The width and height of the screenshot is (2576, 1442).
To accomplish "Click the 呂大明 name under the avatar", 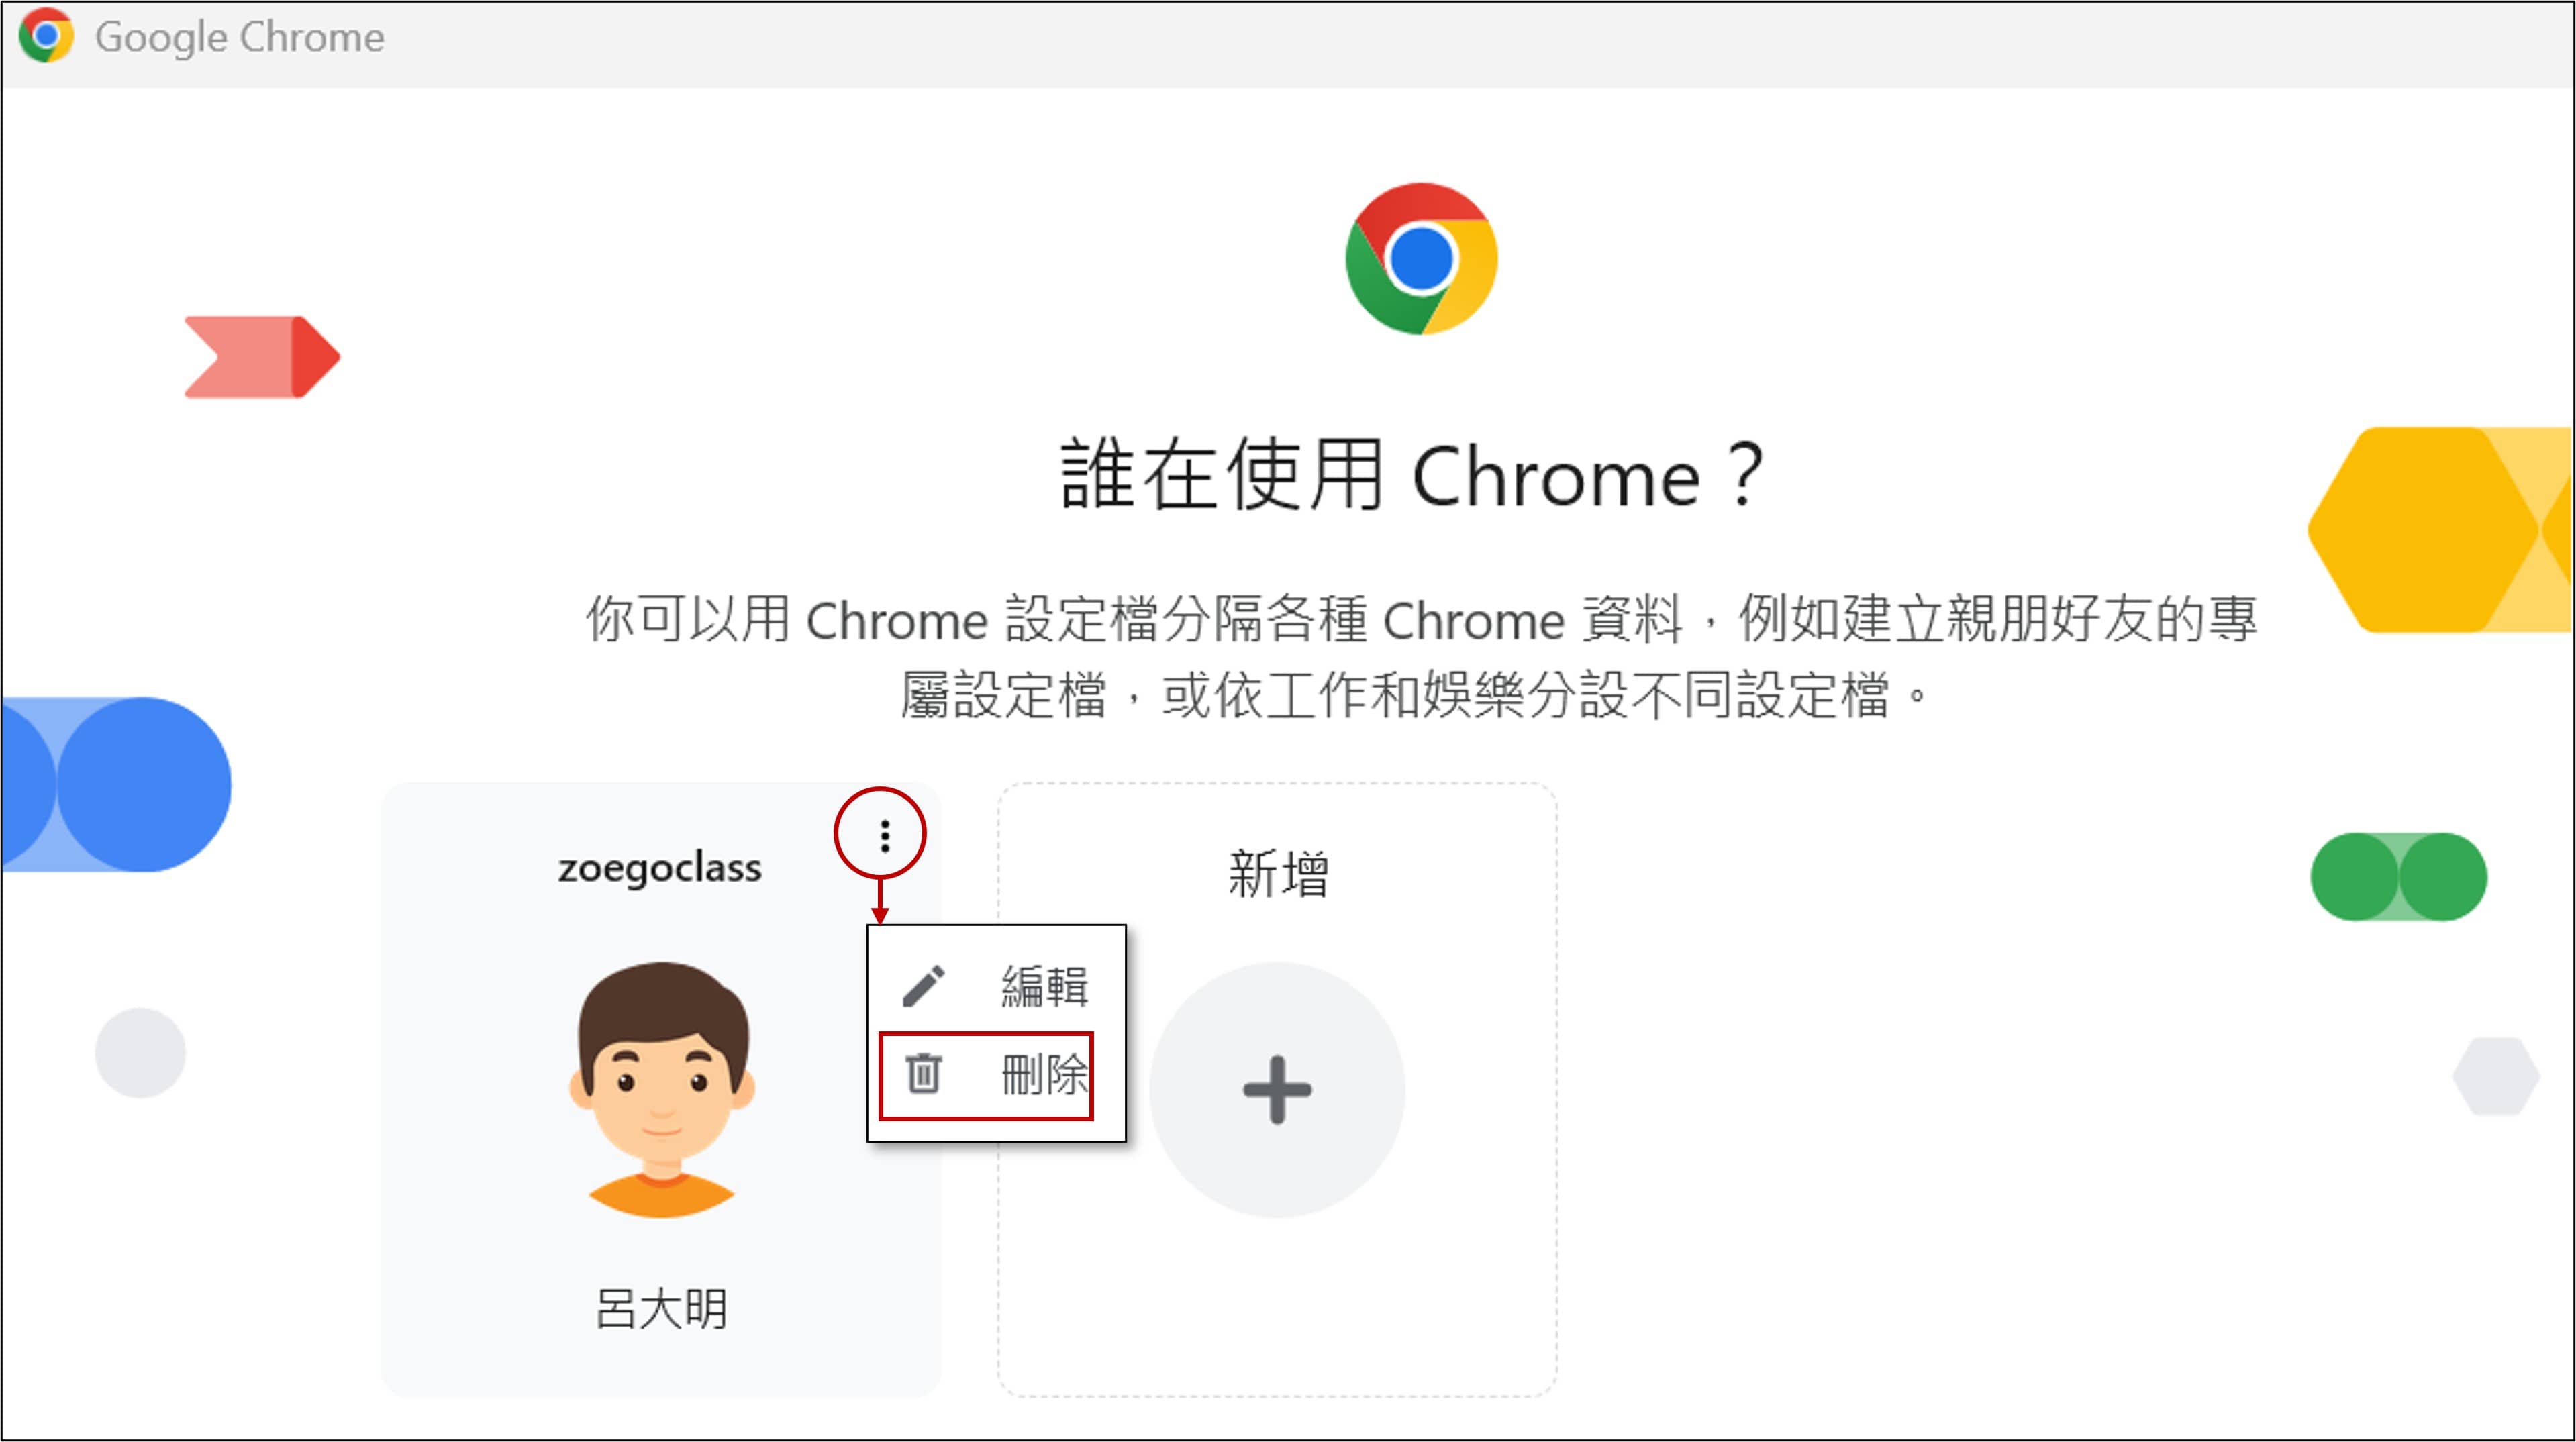I will [x=661, y=1308].
